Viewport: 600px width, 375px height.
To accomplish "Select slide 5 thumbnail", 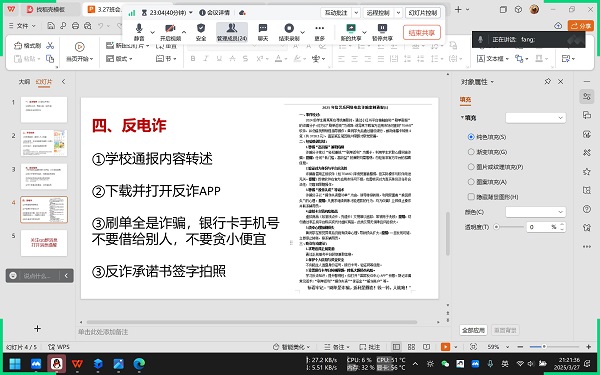I will pyautogui.click(x=44, y=243).
